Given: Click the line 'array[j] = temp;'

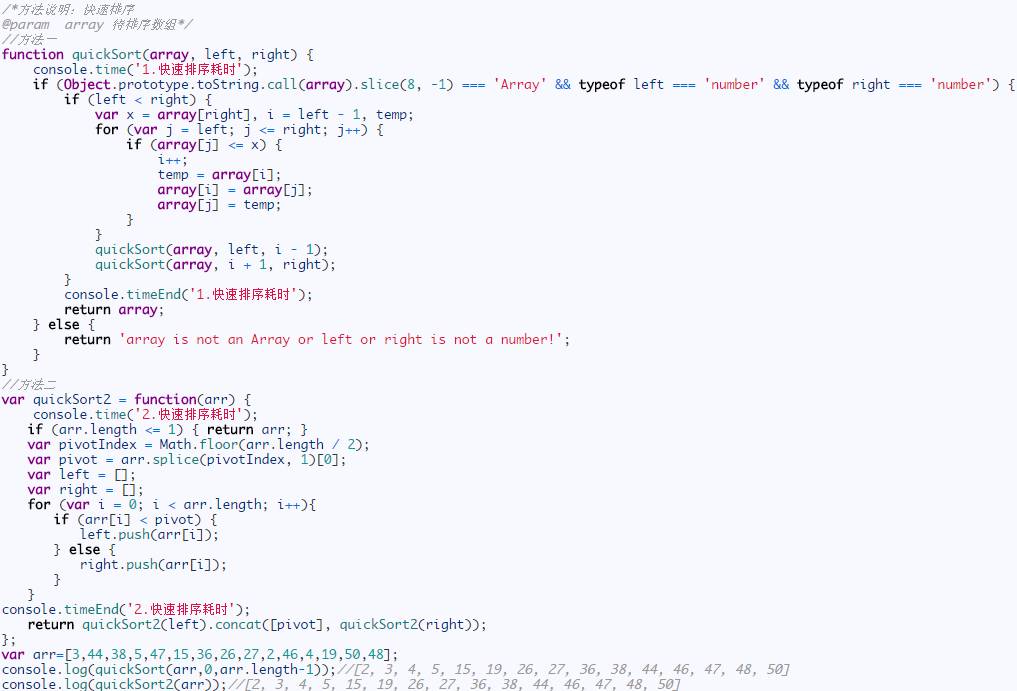Looking at the screenshot, I should click(219, 204).
